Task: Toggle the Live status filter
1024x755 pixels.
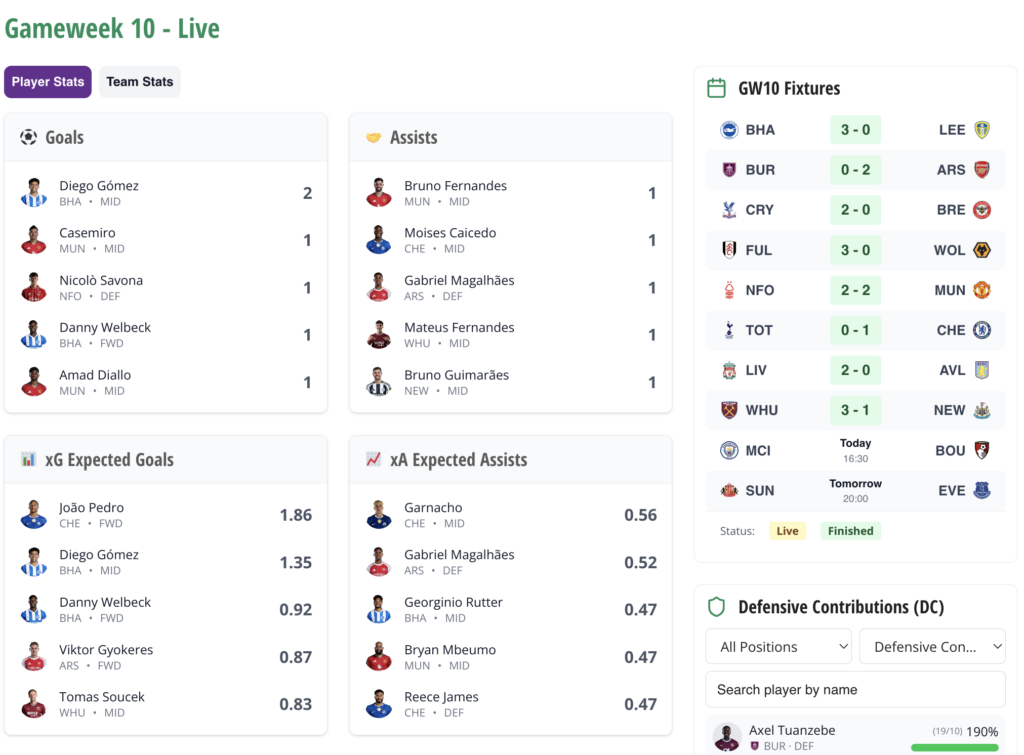Action: click(788, 531)
